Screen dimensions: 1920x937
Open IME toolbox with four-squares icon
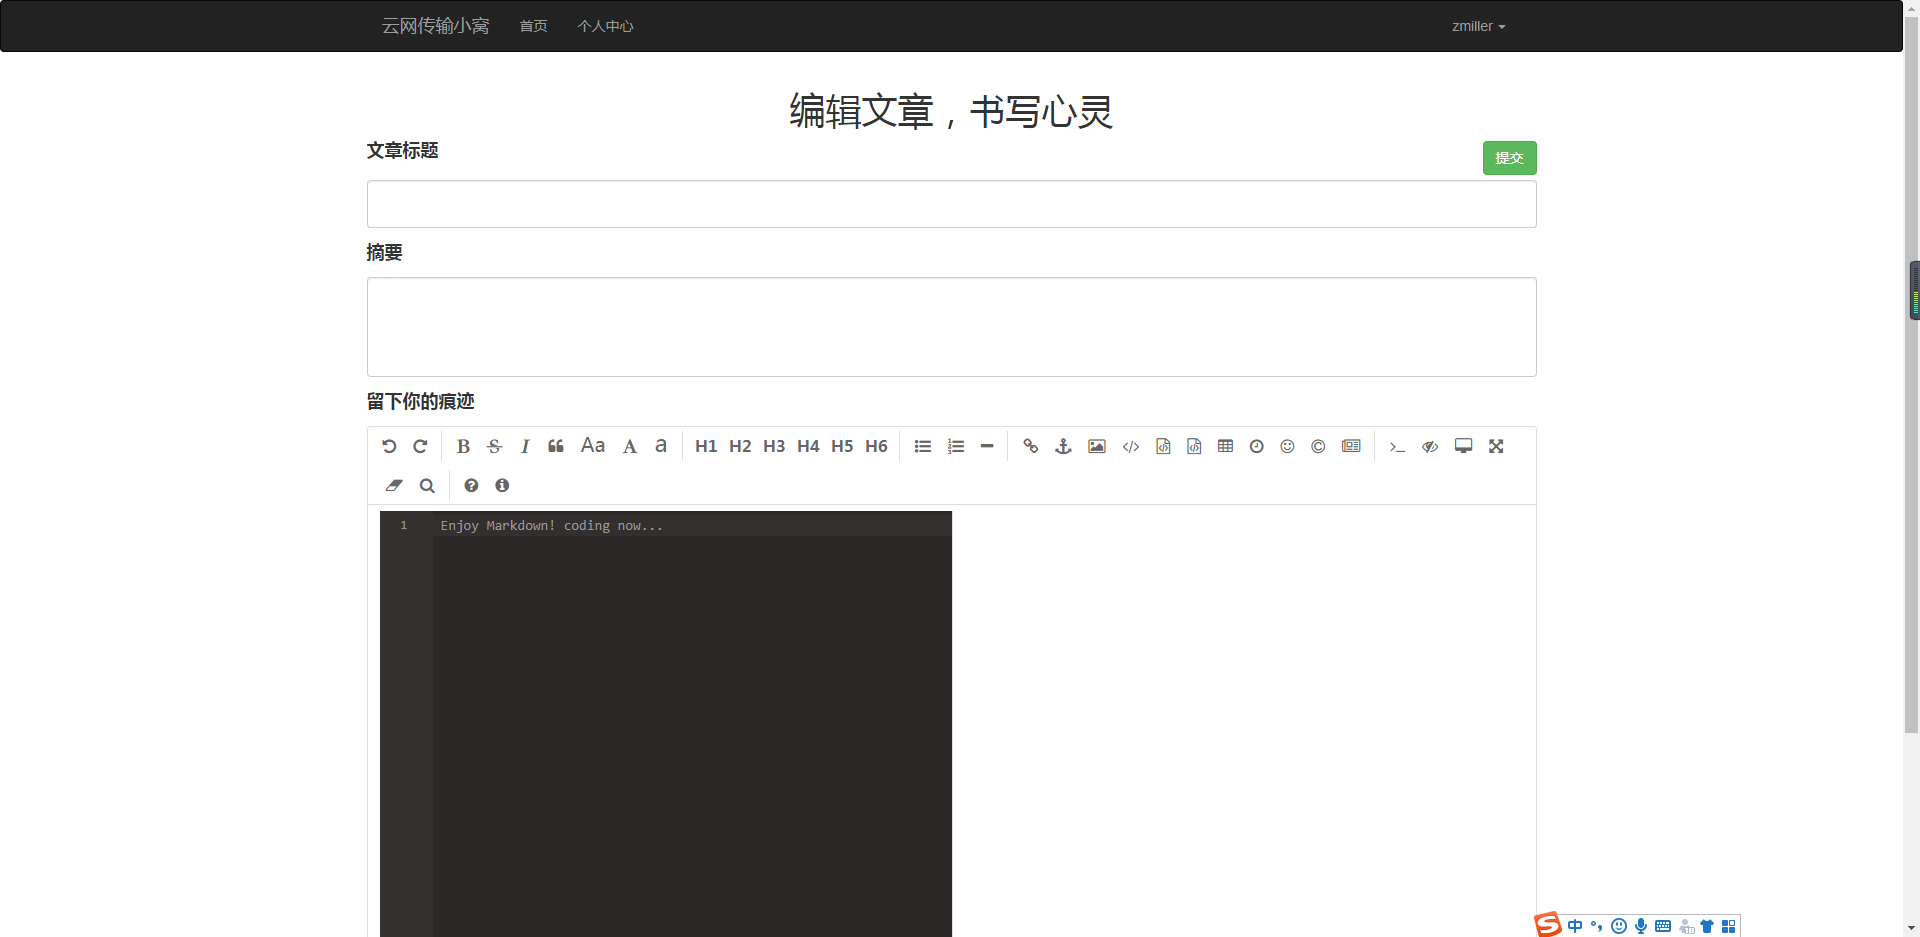click(1728, 926)
